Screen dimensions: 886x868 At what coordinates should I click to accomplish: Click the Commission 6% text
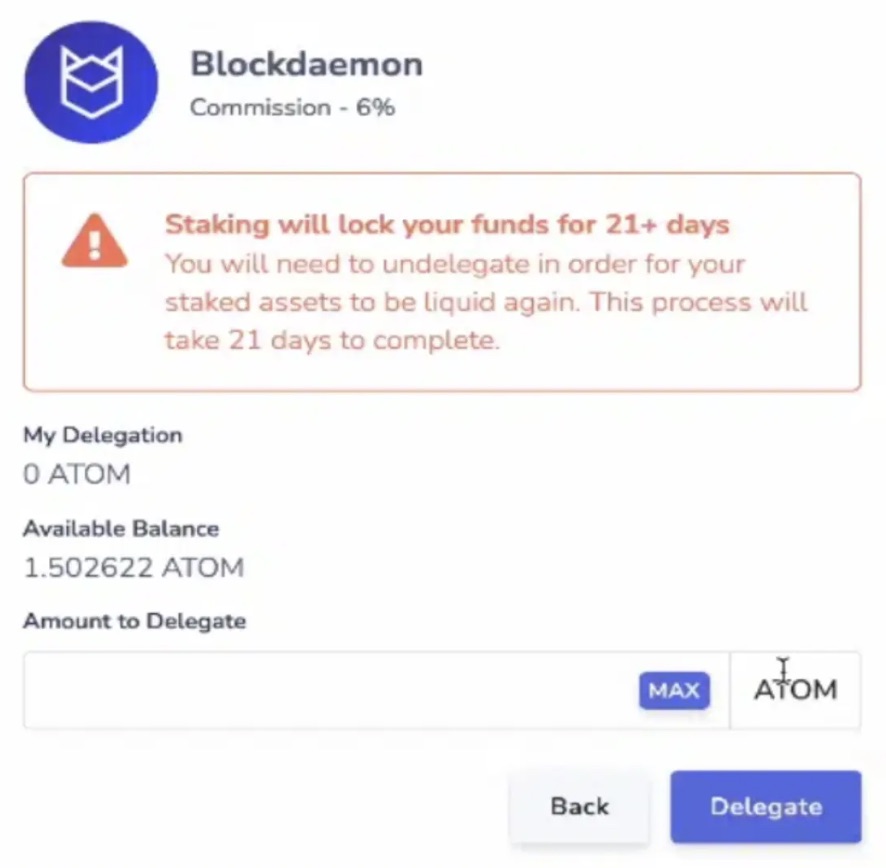292,108
